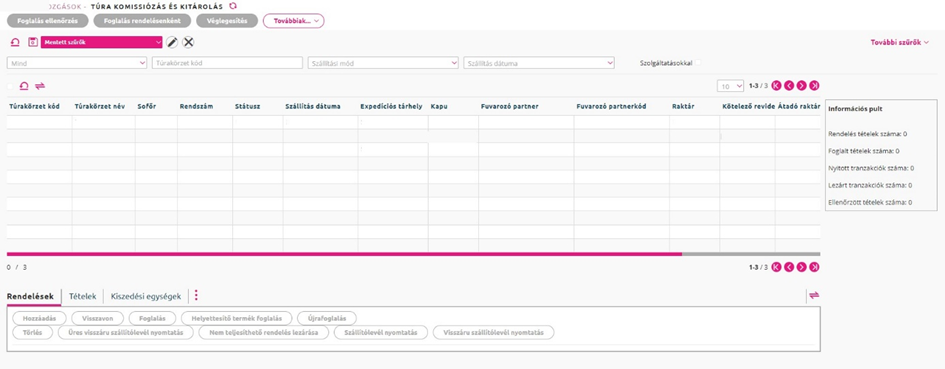Go to the last page using top pagination
945x369 pixels.
point(814,86)
